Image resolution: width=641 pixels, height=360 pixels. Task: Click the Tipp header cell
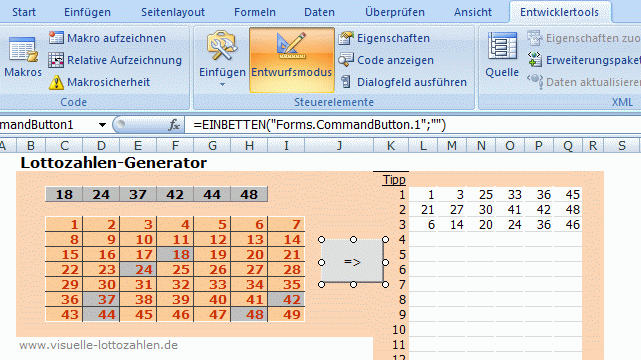[x=391, y=180]
